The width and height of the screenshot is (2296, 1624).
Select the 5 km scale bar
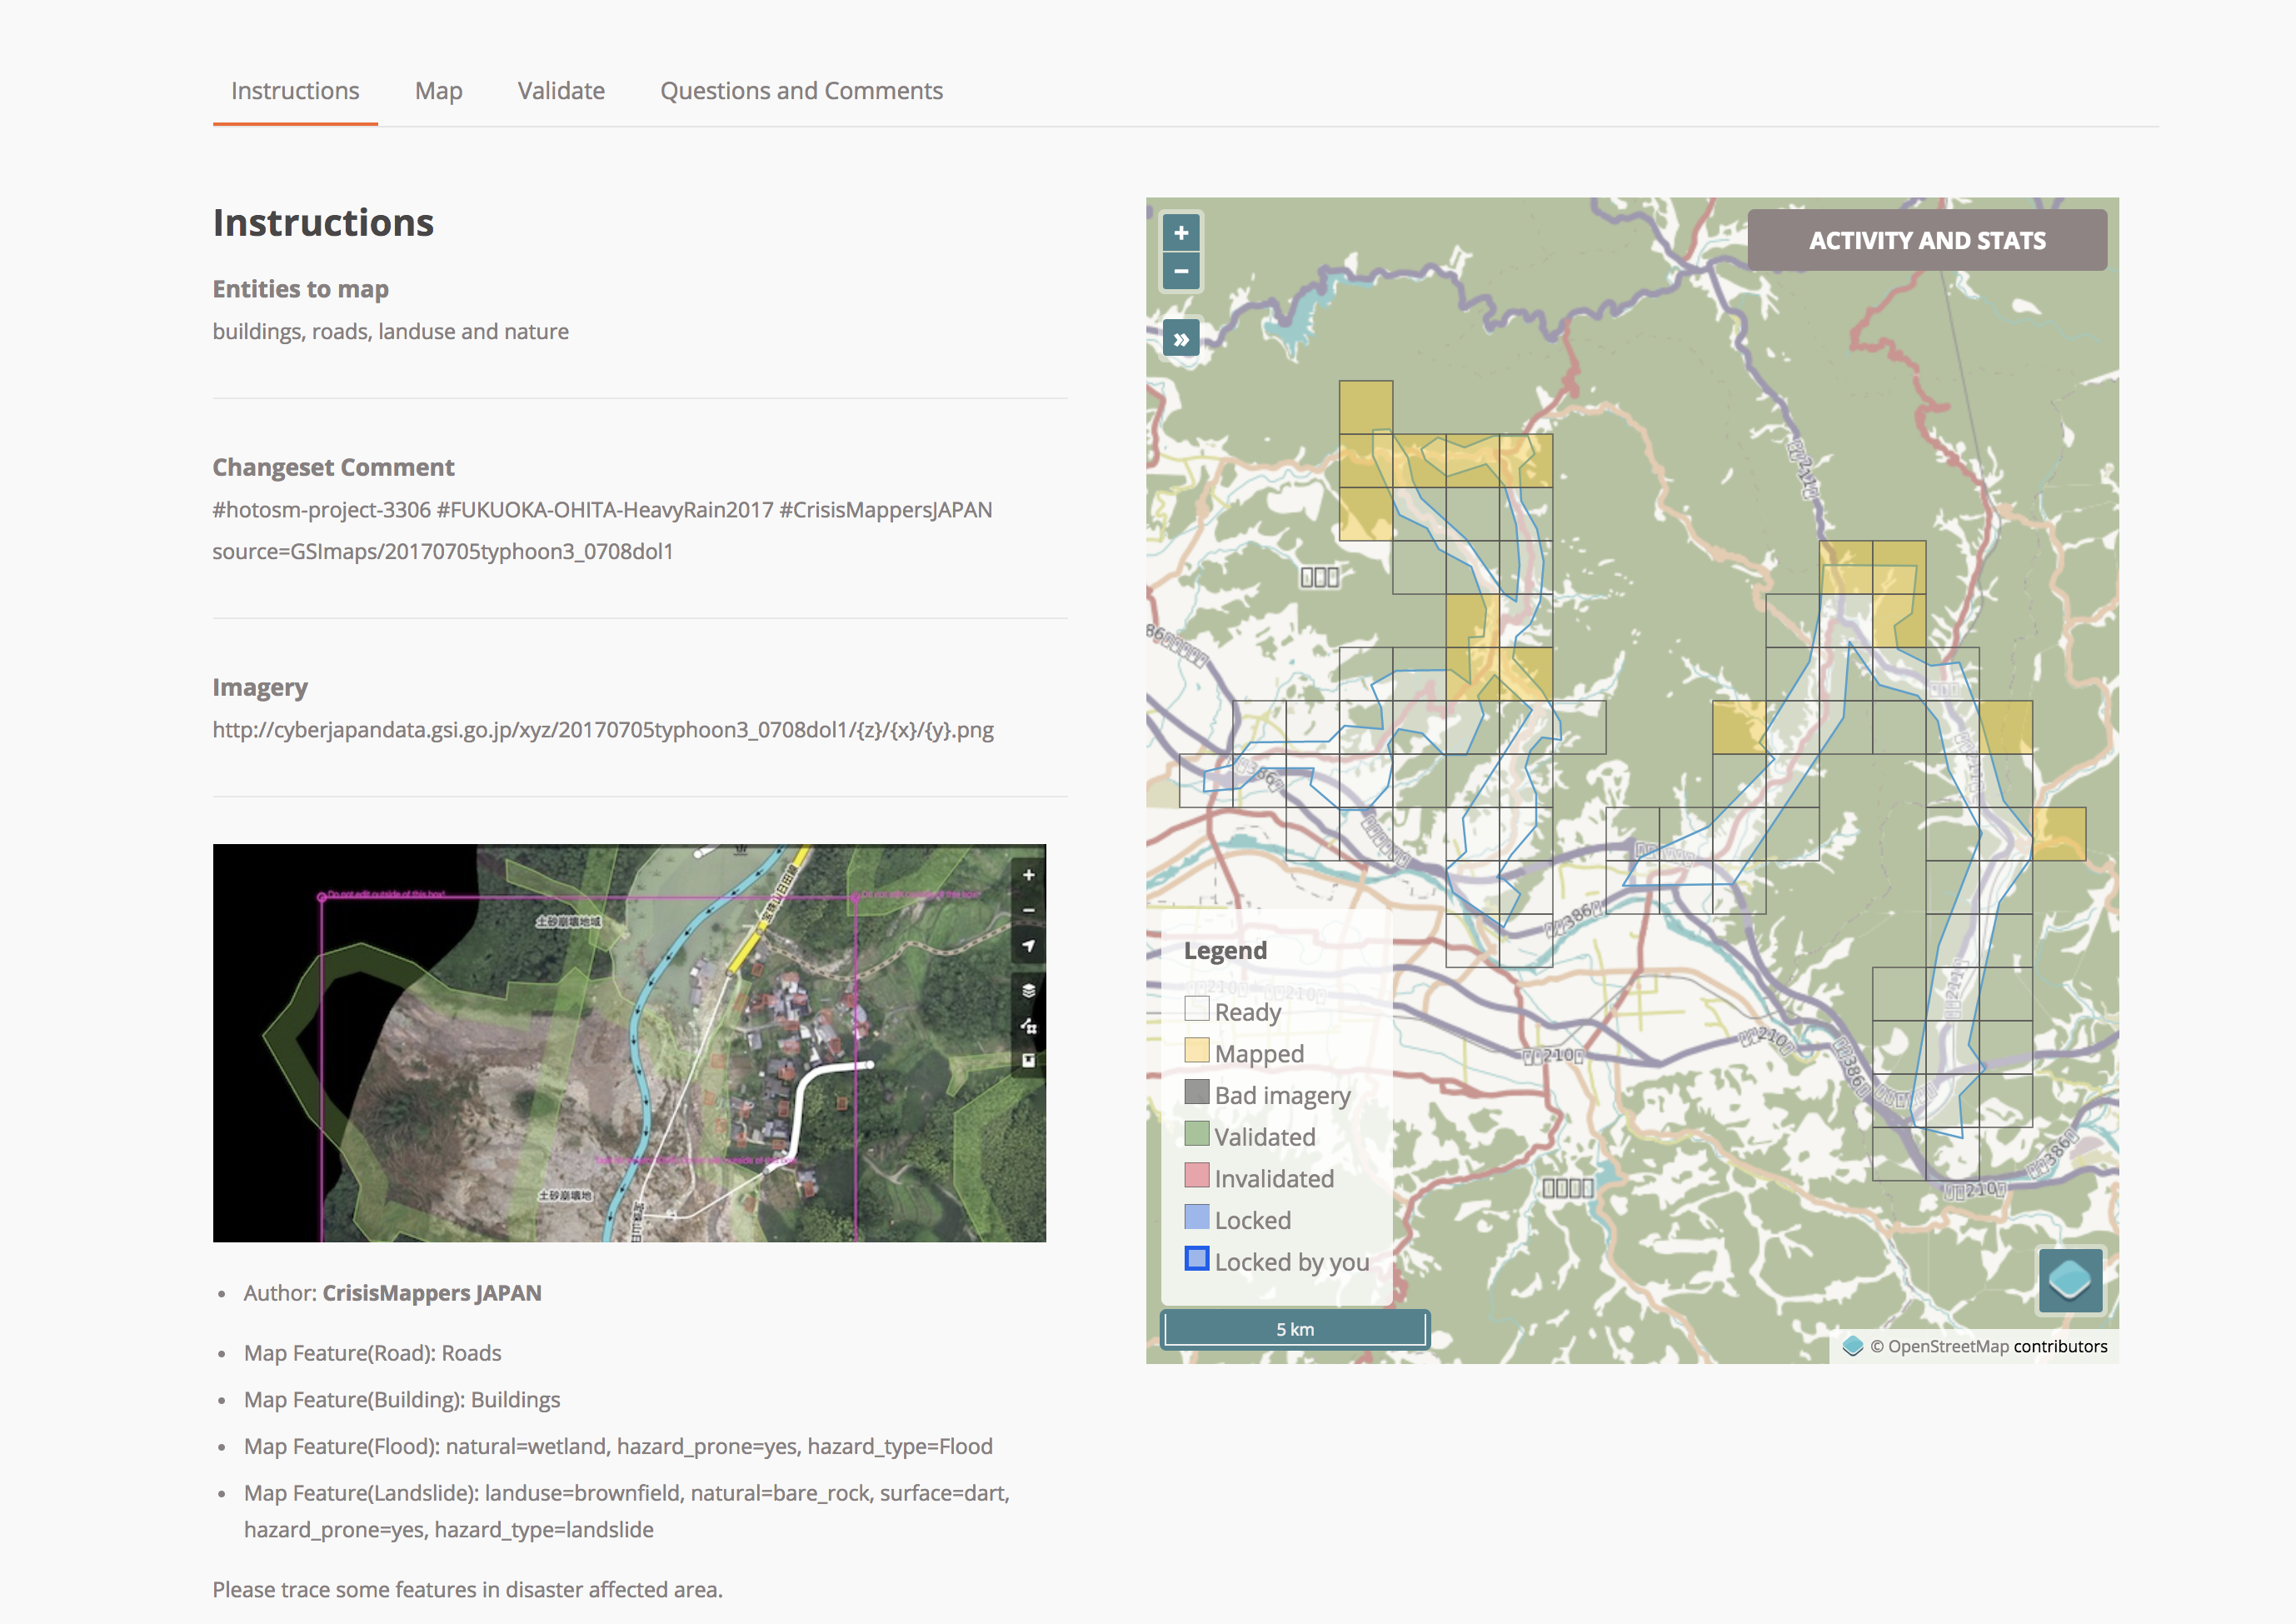[x=1295, y=1329]
